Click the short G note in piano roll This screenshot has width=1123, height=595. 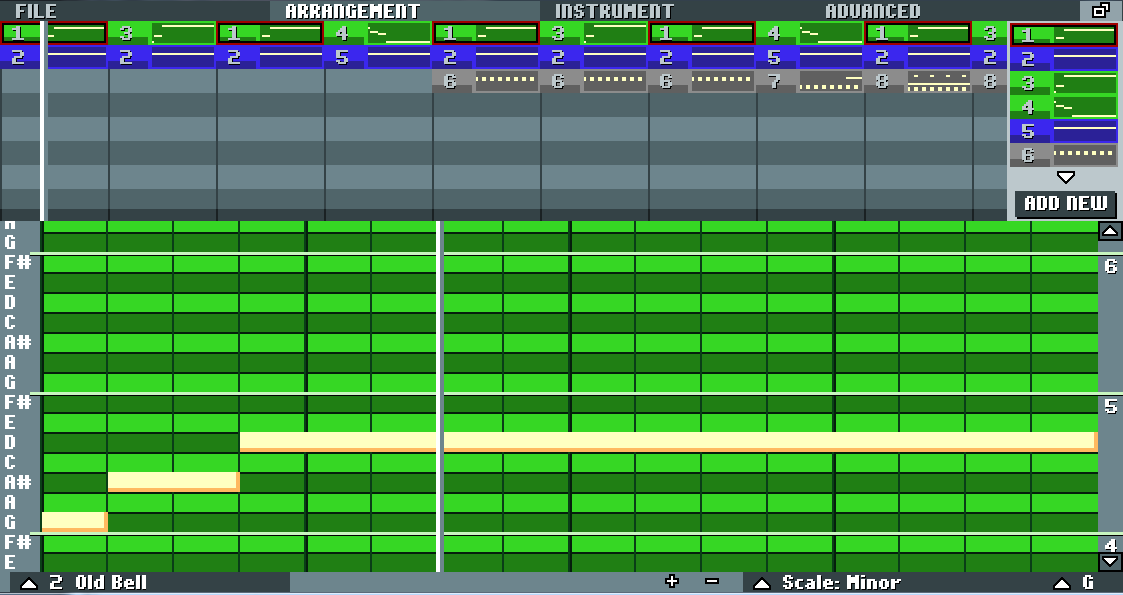point(74,522)
